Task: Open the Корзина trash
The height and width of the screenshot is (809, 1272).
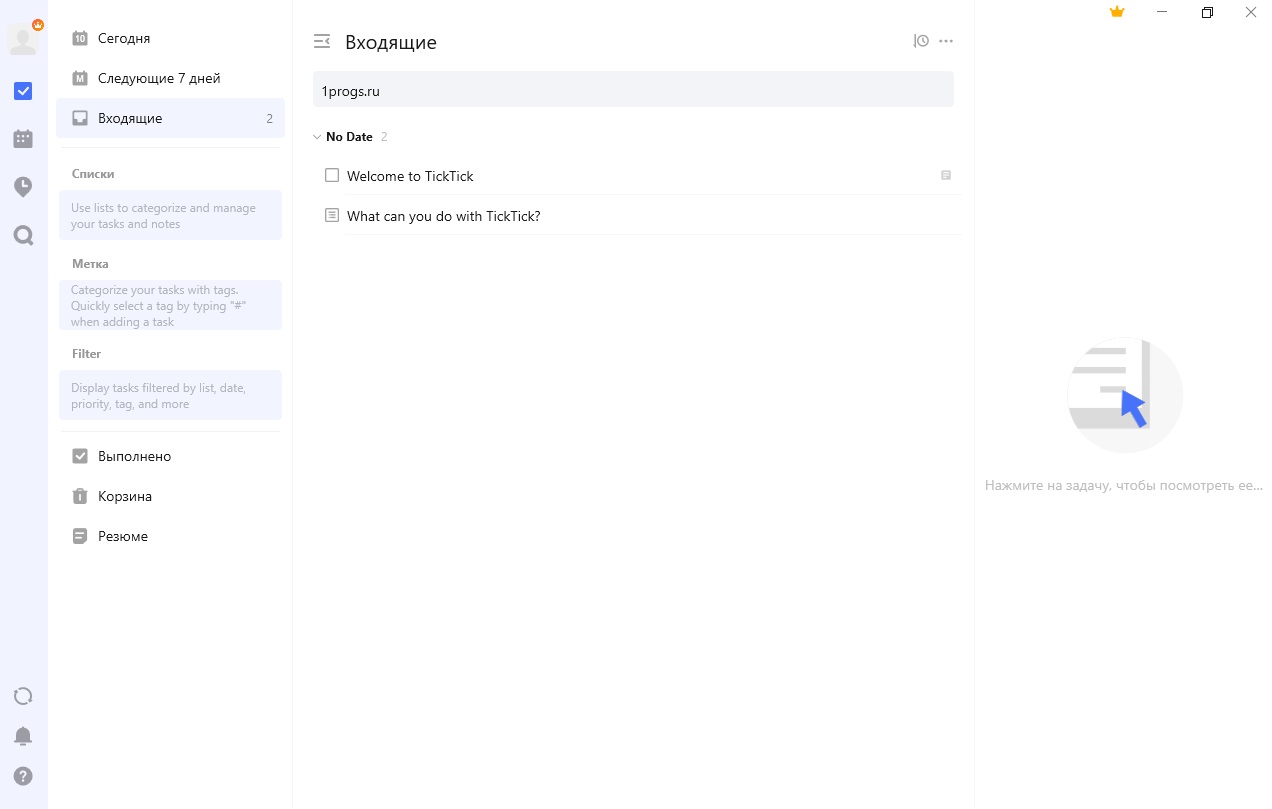Action: pos(124,496)
